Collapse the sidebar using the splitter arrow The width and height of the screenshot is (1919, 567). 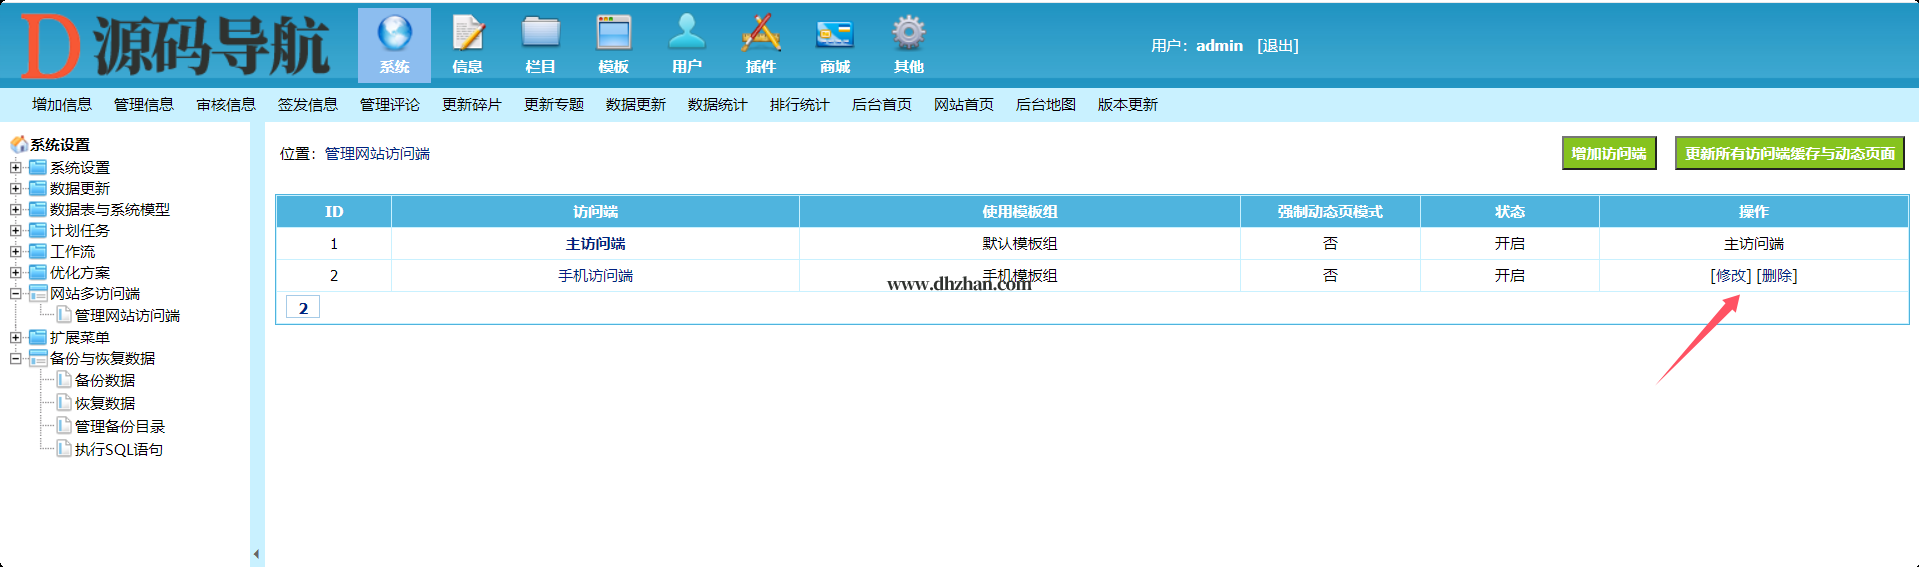[256, 553]
